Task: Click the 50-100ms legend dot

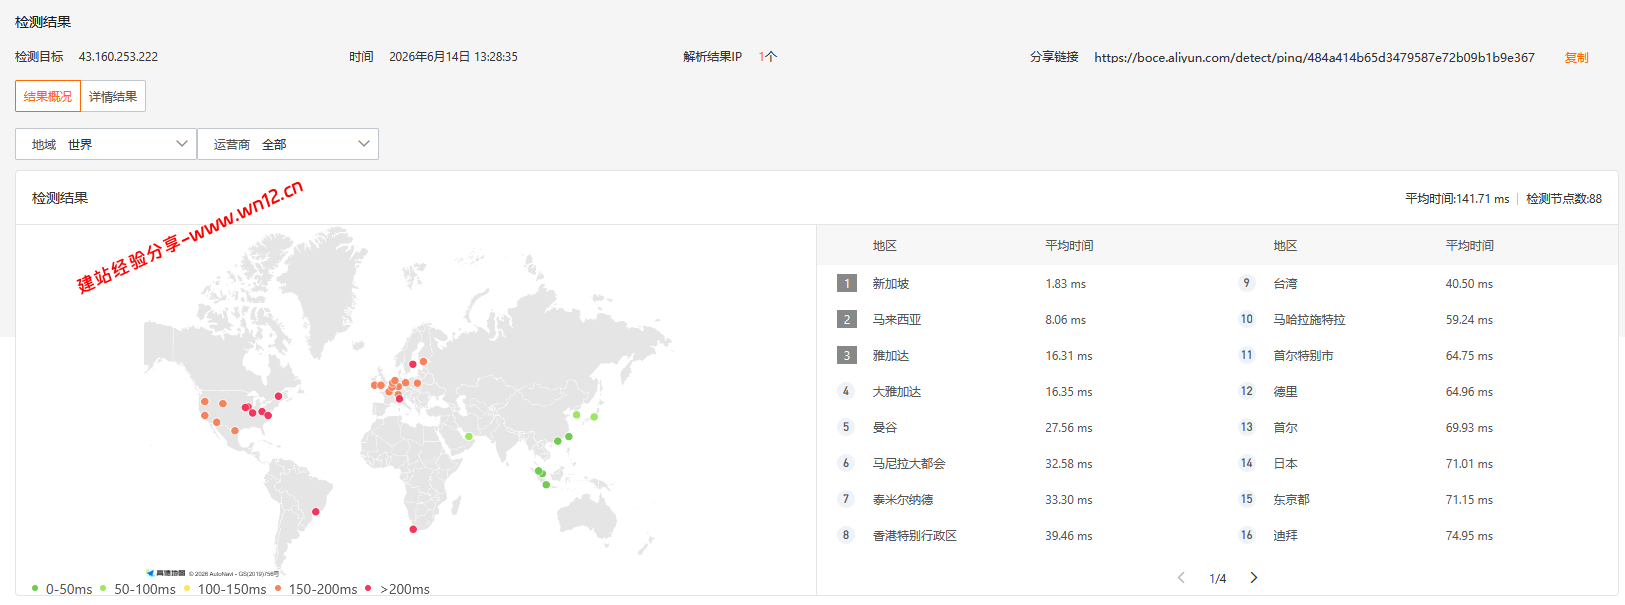Action: coord(103,588)
